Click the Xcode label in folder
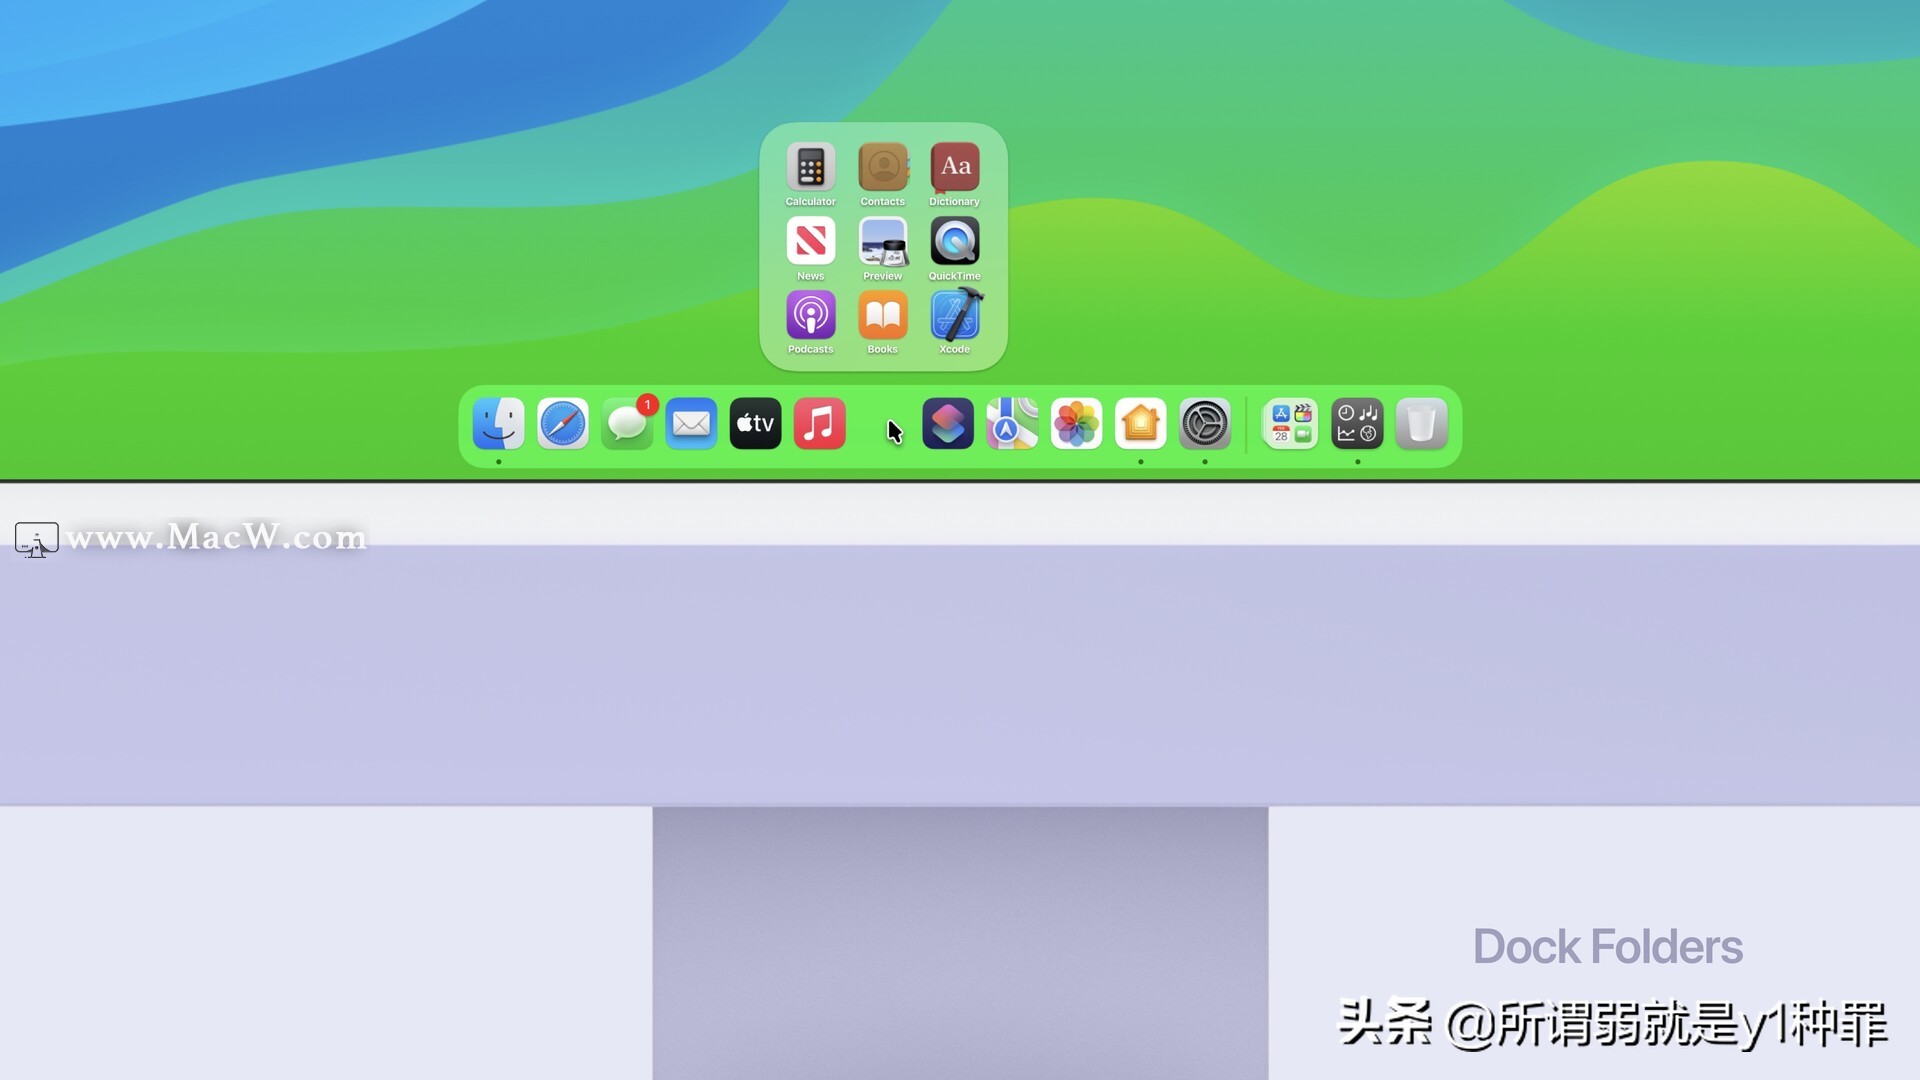The width and height of the screenshot is (1920, 1080). click(x=954, y=349)
